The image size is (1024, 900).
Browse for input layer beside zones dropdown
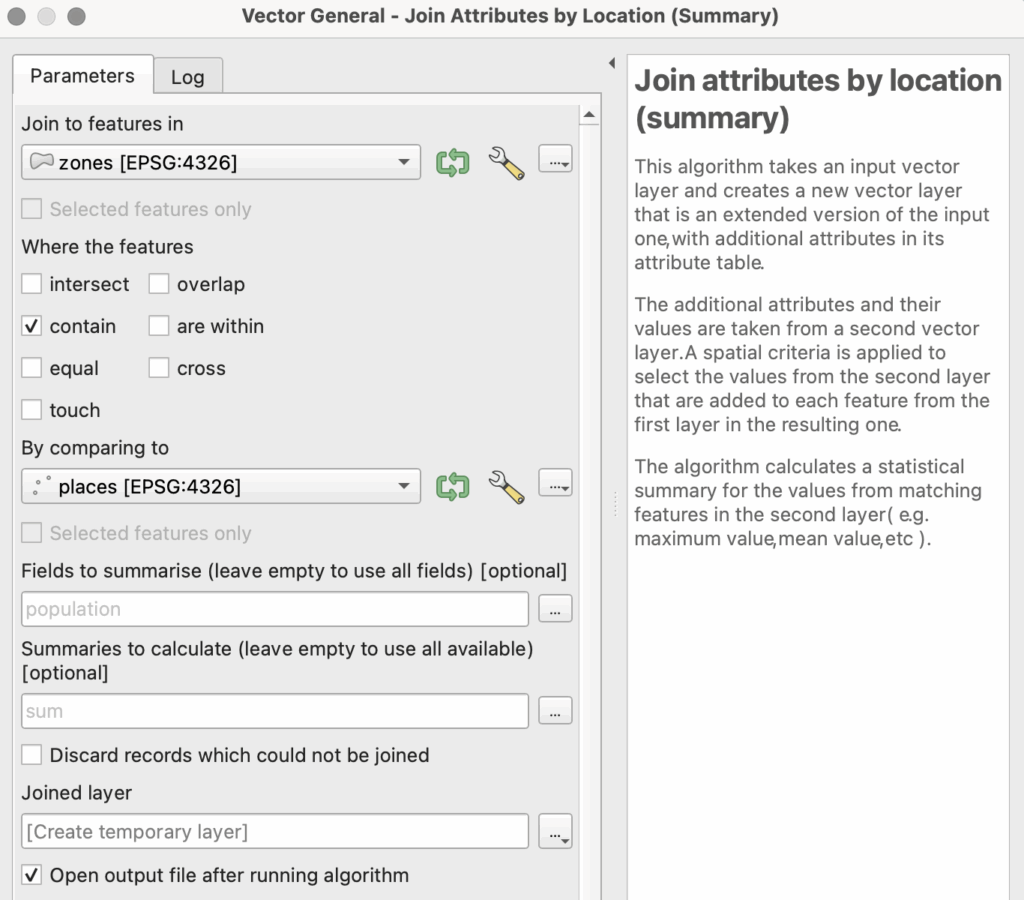coord(555,161)
